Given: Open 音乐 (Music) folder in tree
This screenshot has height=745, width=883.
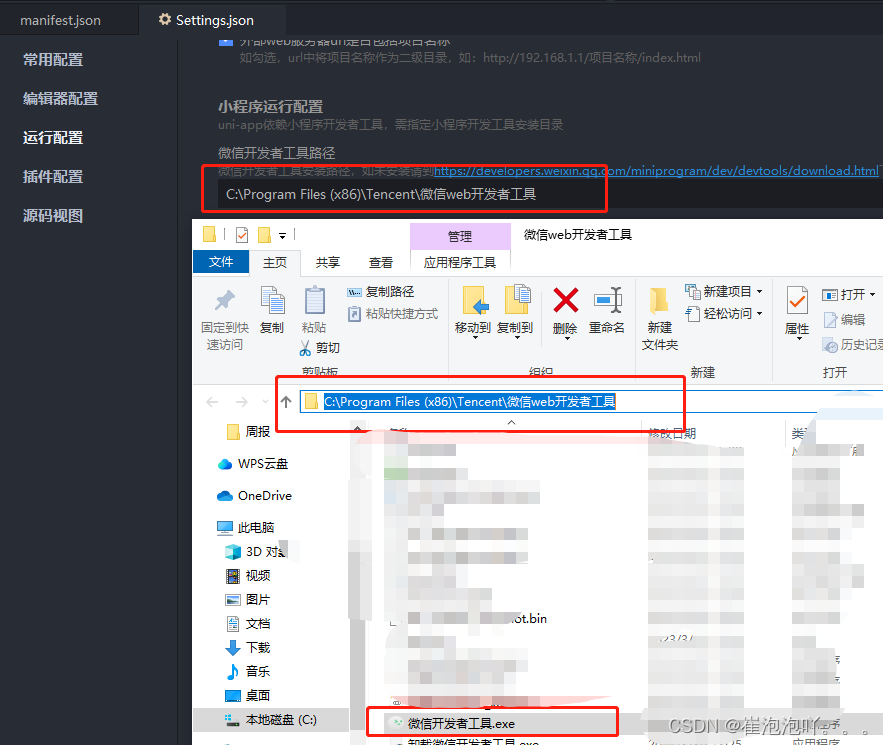Looking at the screenshot, I should tap(248, 671).
